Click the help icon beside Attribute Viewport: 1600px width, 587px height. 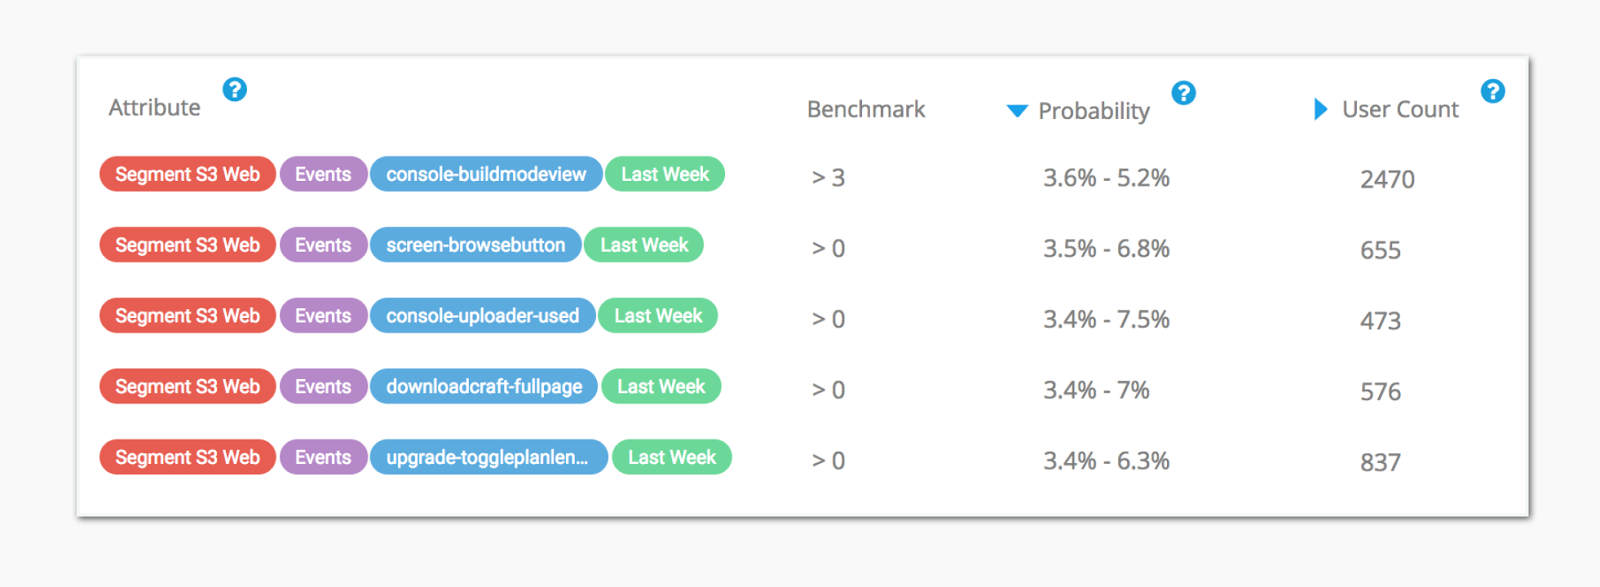click(234, 90)
